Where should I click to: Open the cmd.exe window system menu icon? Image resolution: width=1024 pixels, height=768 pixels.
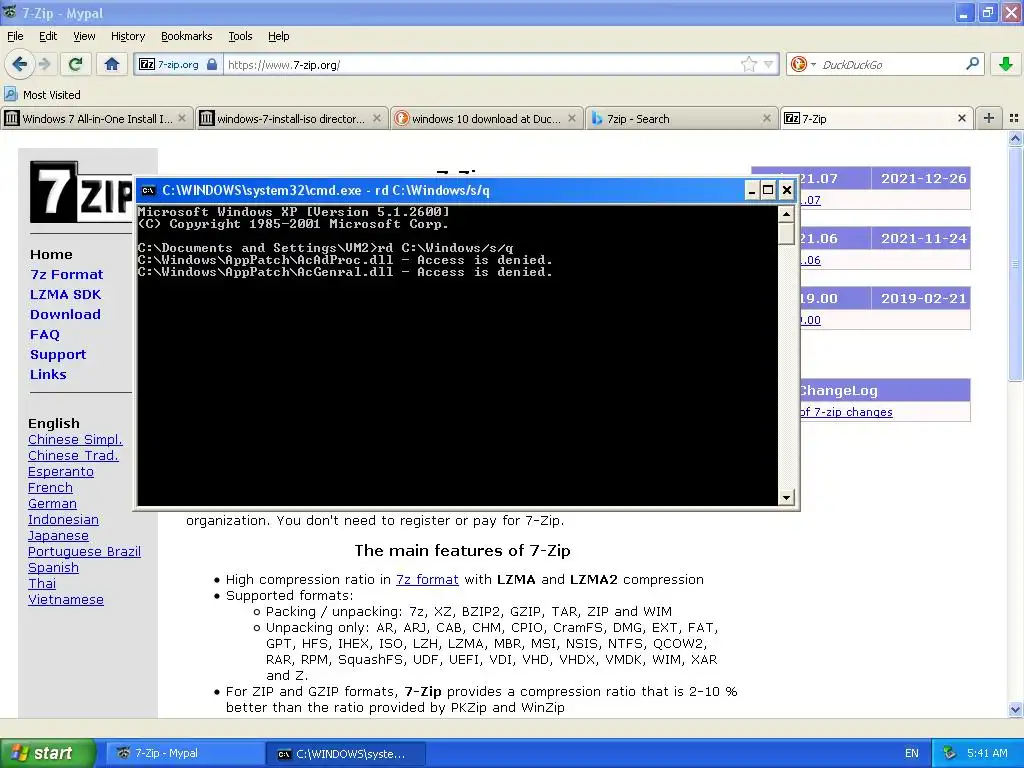[x=148, y=190]
